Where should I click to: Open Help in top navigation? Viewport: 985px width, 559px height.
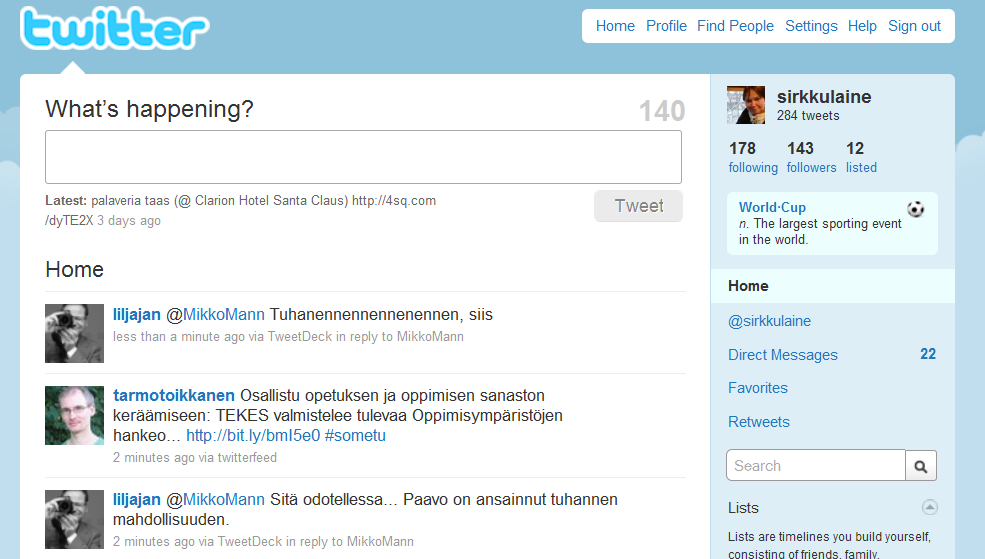862,26
